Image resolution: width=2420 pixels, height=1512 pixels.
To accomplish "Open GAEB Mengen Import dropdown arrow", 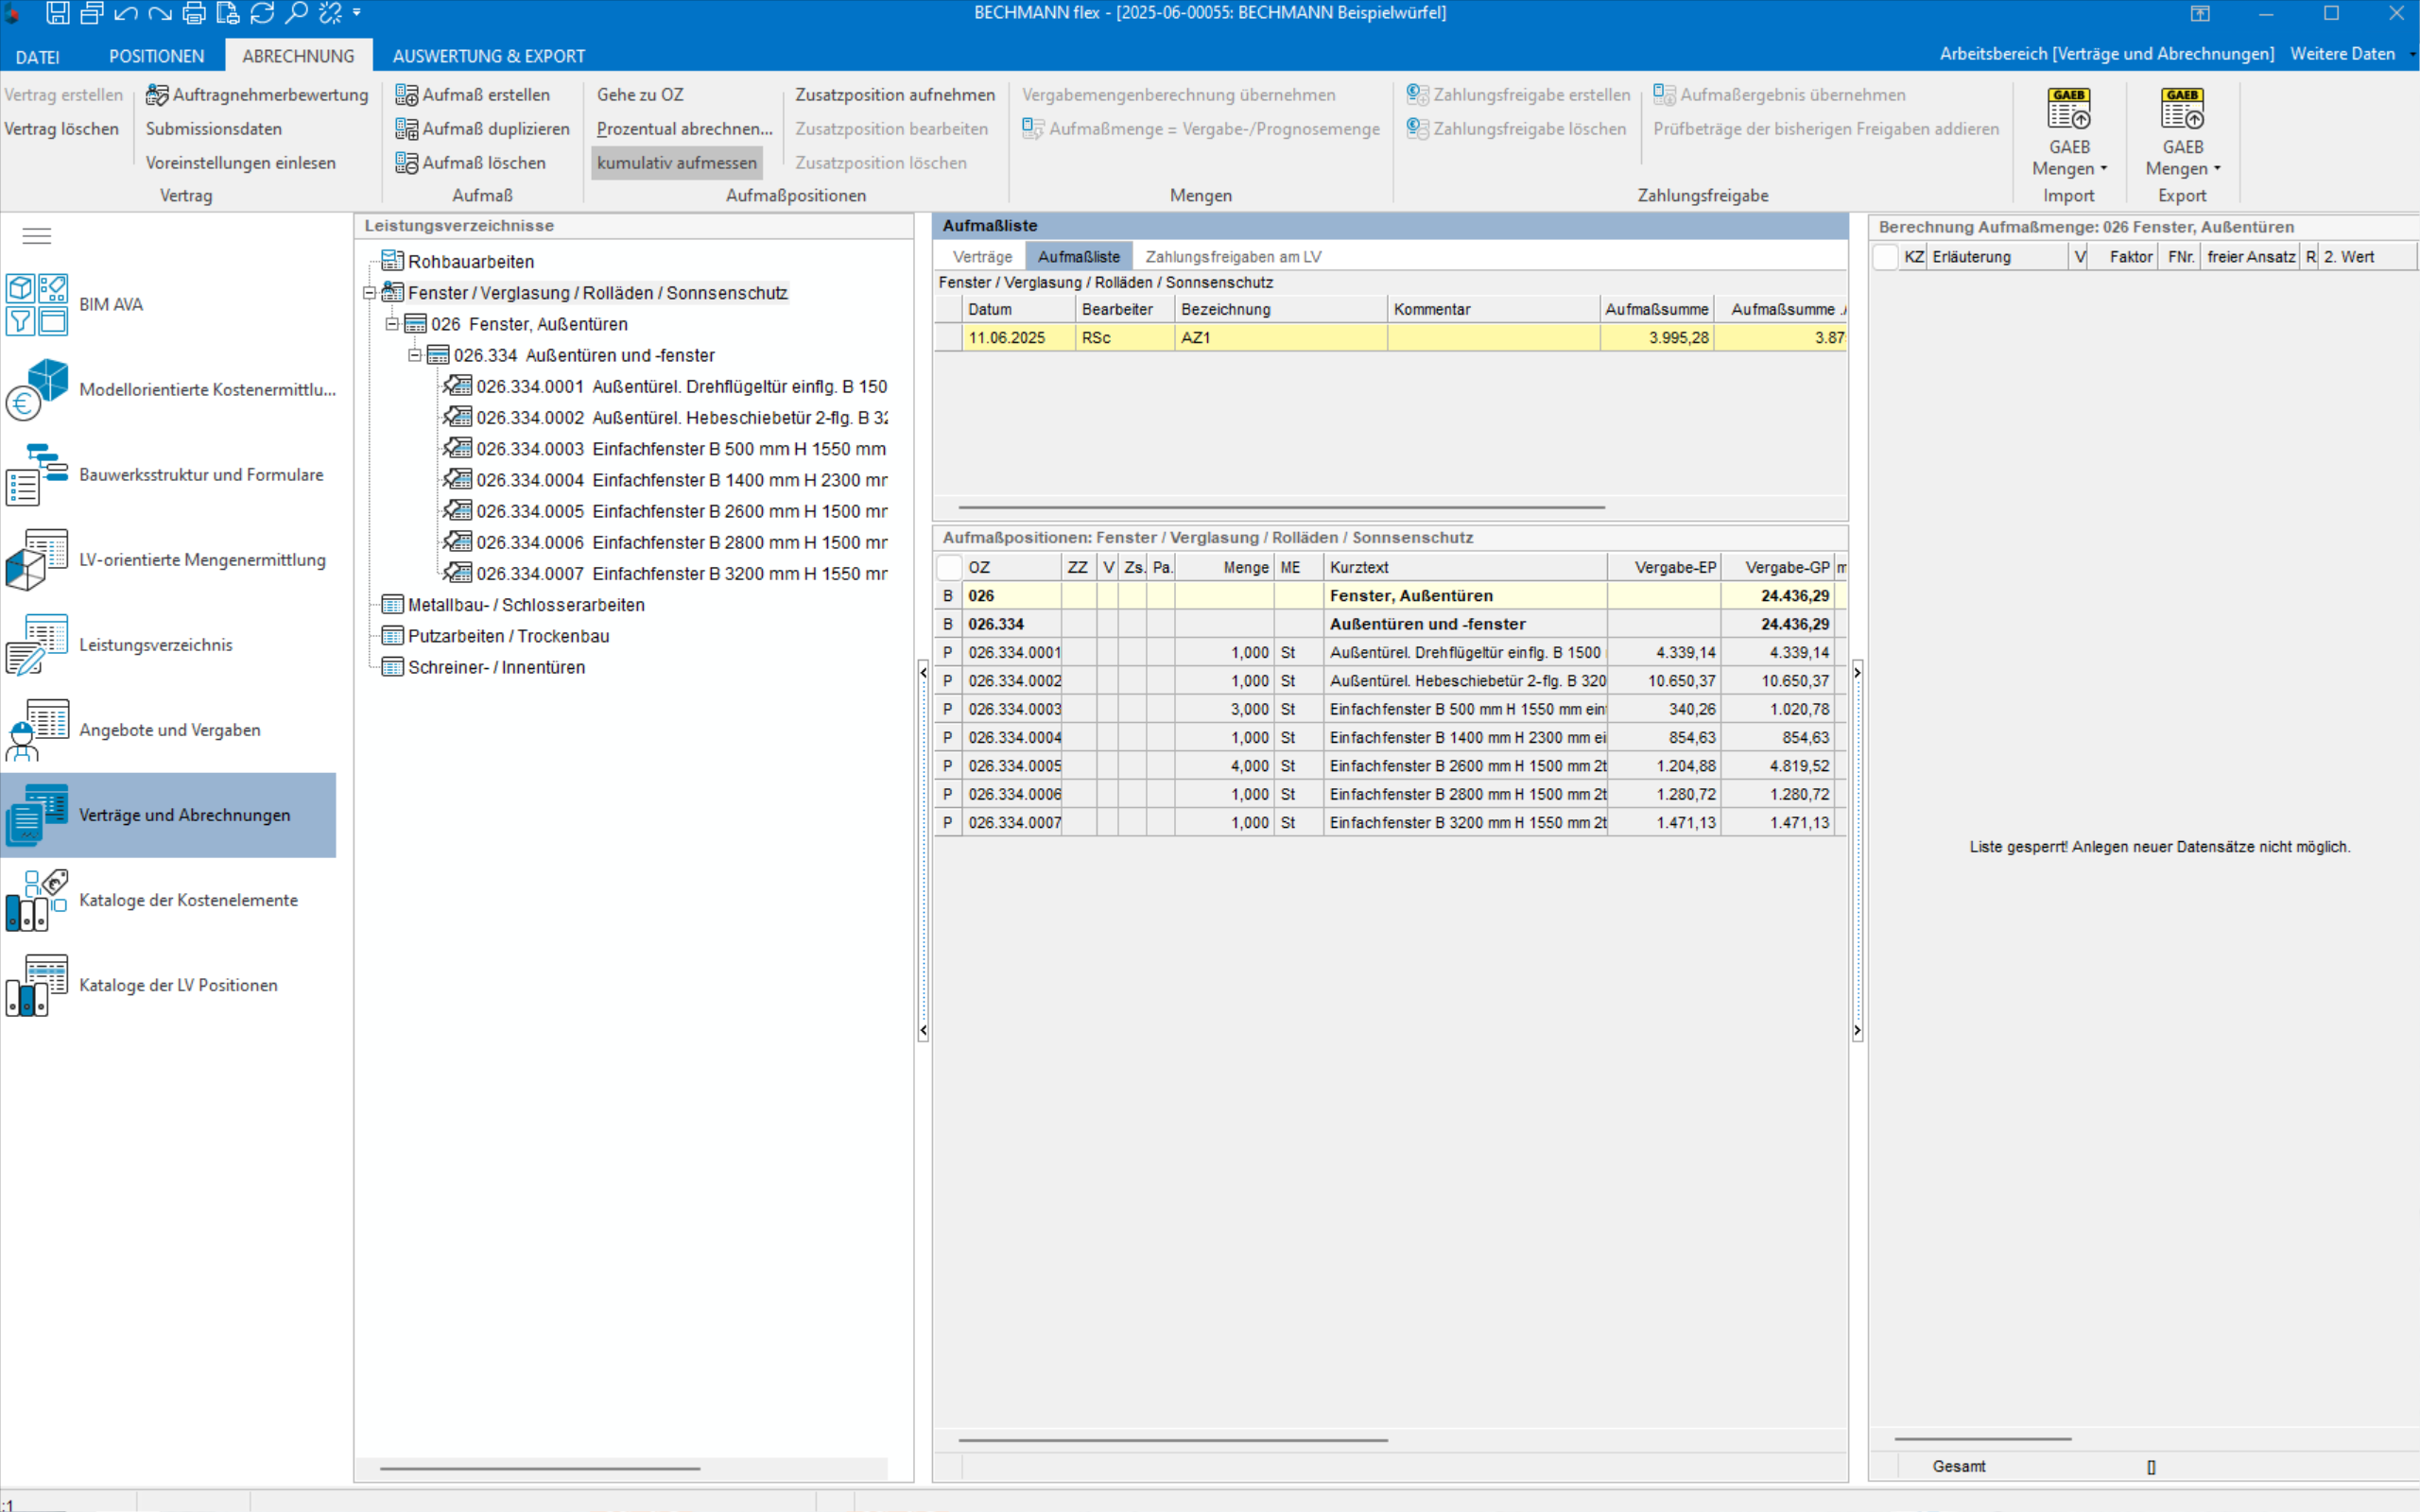I will [x=2103, y=169].
